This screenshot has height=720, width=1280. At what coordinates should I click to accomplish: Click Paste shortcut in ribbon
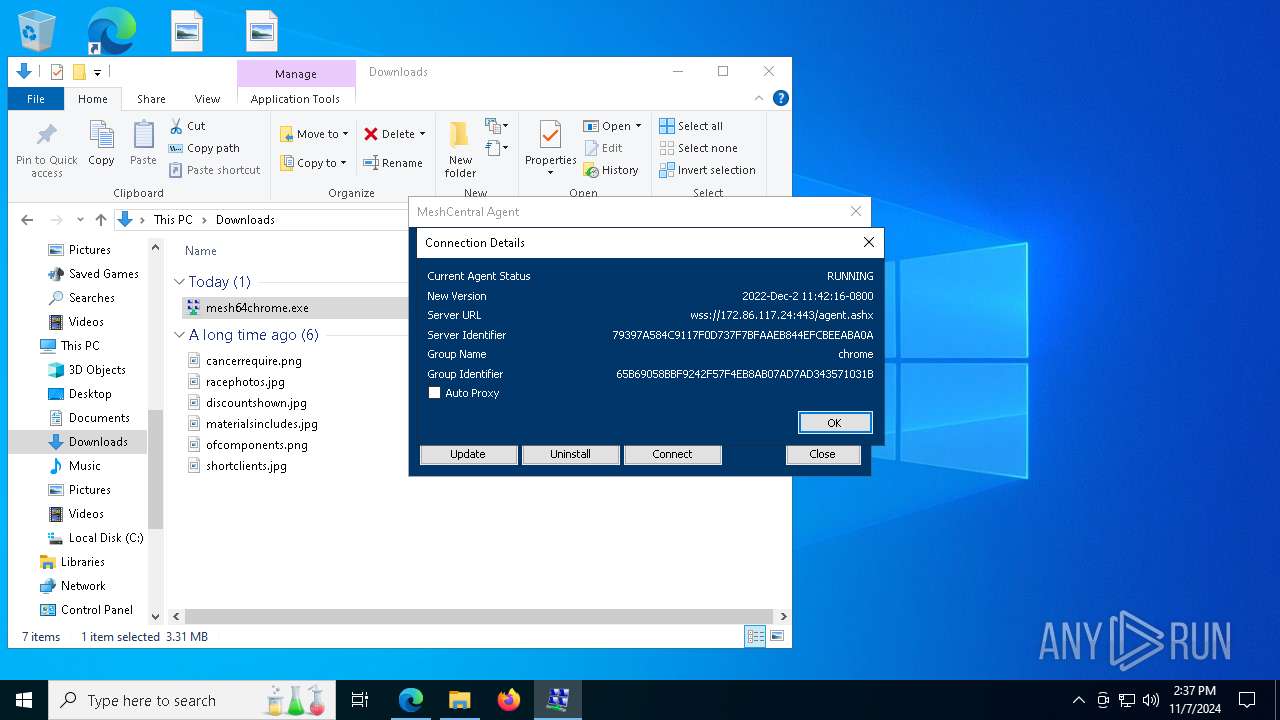[214, 170]
